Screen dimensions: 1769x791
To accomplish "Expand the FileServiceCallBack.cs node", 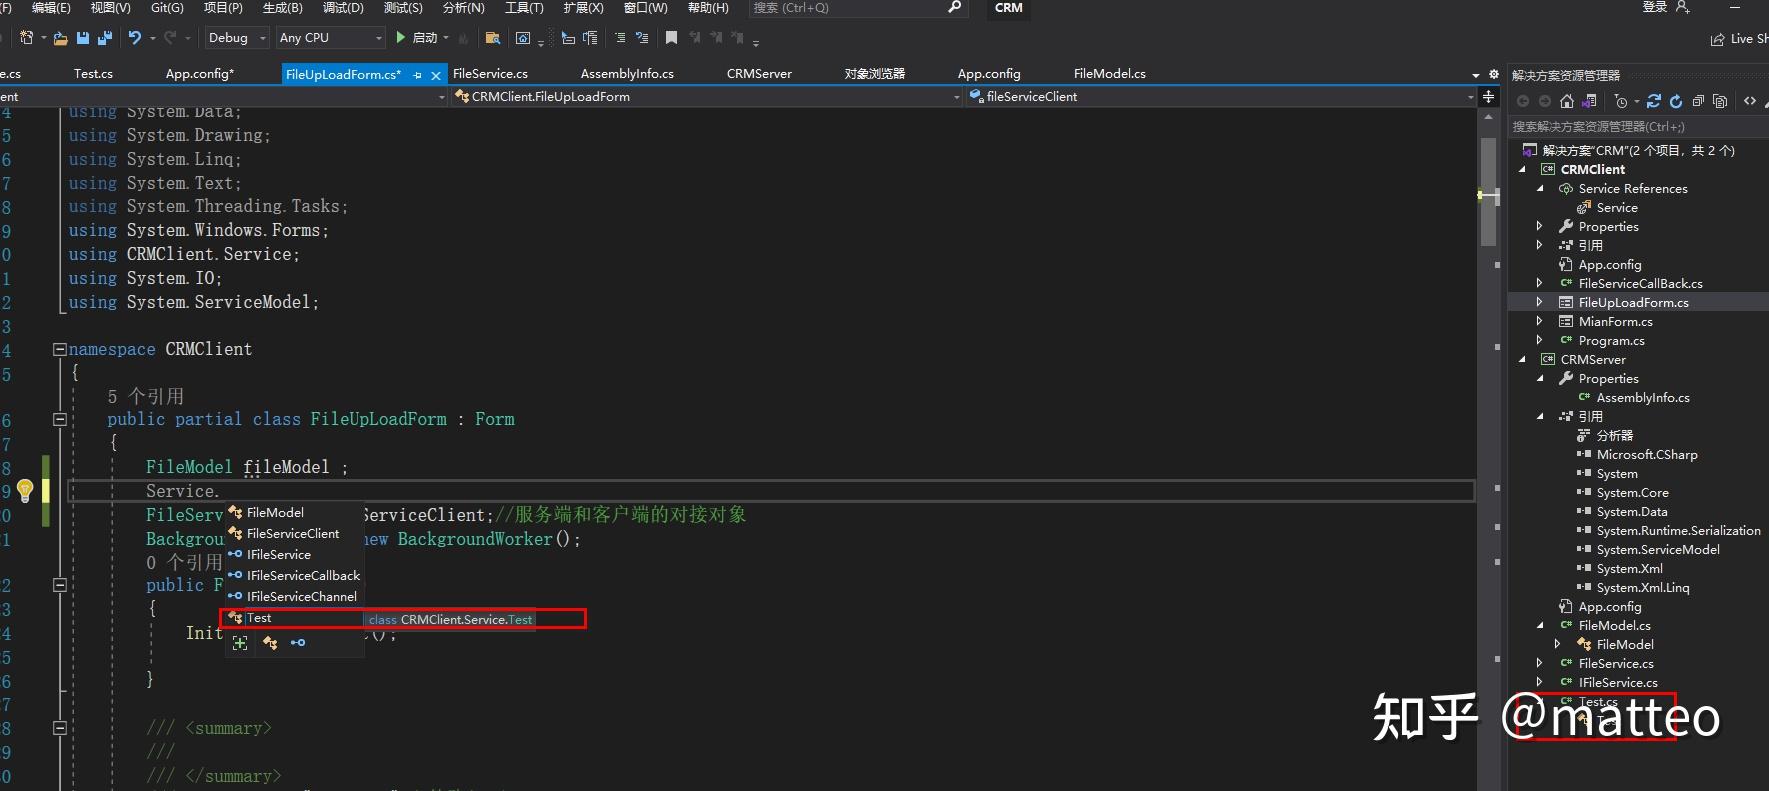I will pyautogui.click(x=1540, y=284).
